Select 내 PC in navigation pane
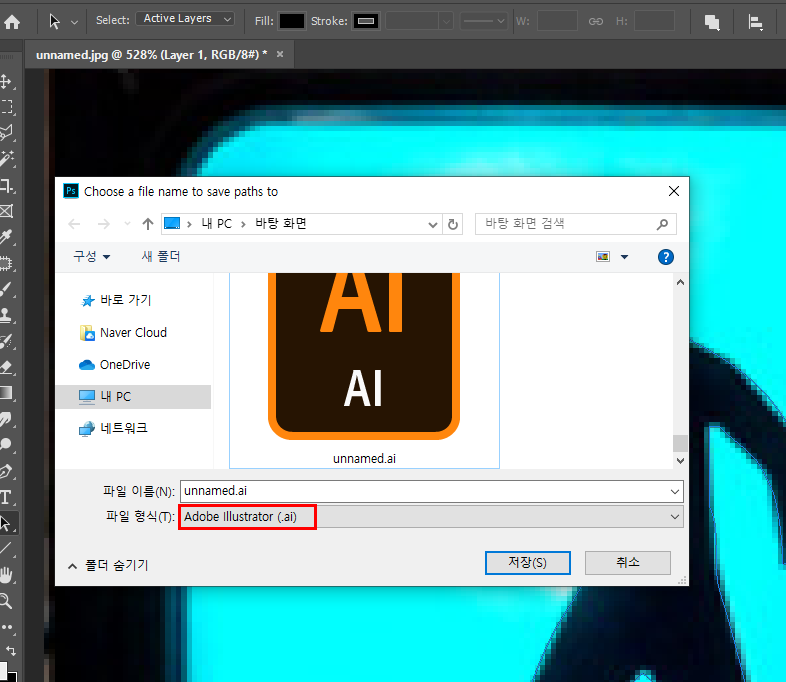786x682 pixels. coord(133,397)
